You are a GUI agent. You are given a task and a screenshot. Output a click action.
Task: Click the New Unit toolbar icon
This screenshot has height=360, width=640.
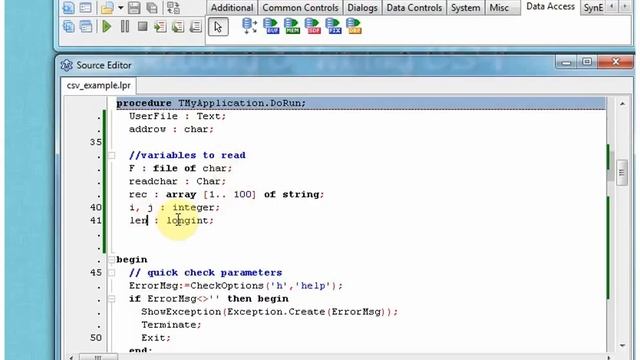click(68, 7)
